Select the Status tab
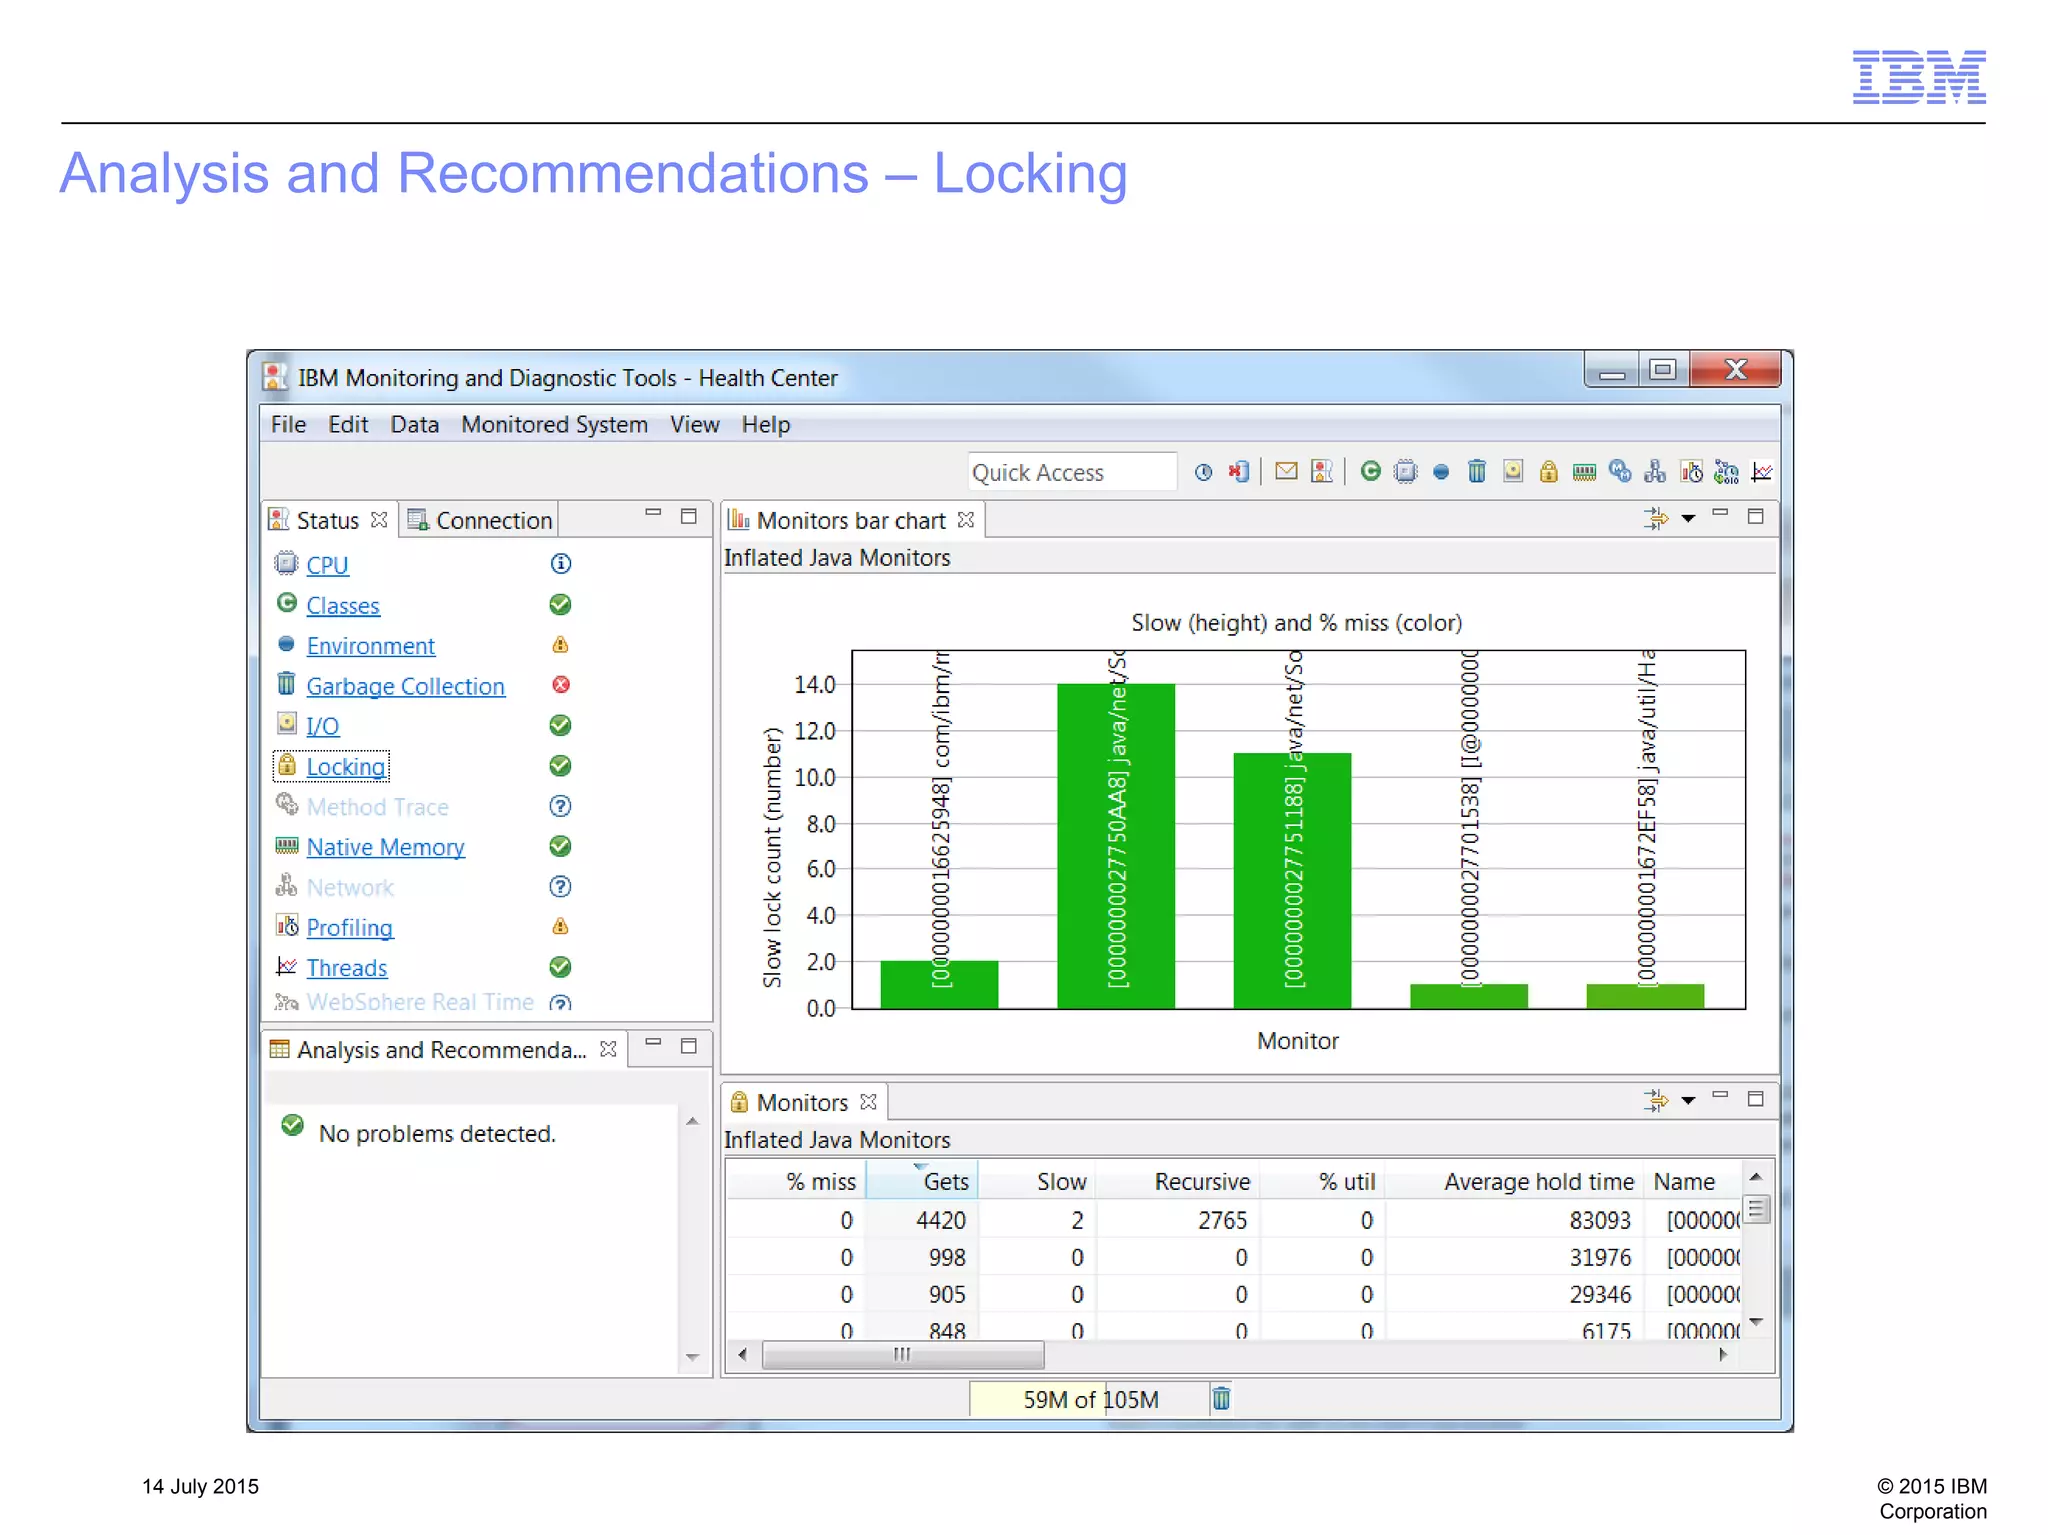This screenshot has width=2048, height=1535. click(x=327, y=520)
